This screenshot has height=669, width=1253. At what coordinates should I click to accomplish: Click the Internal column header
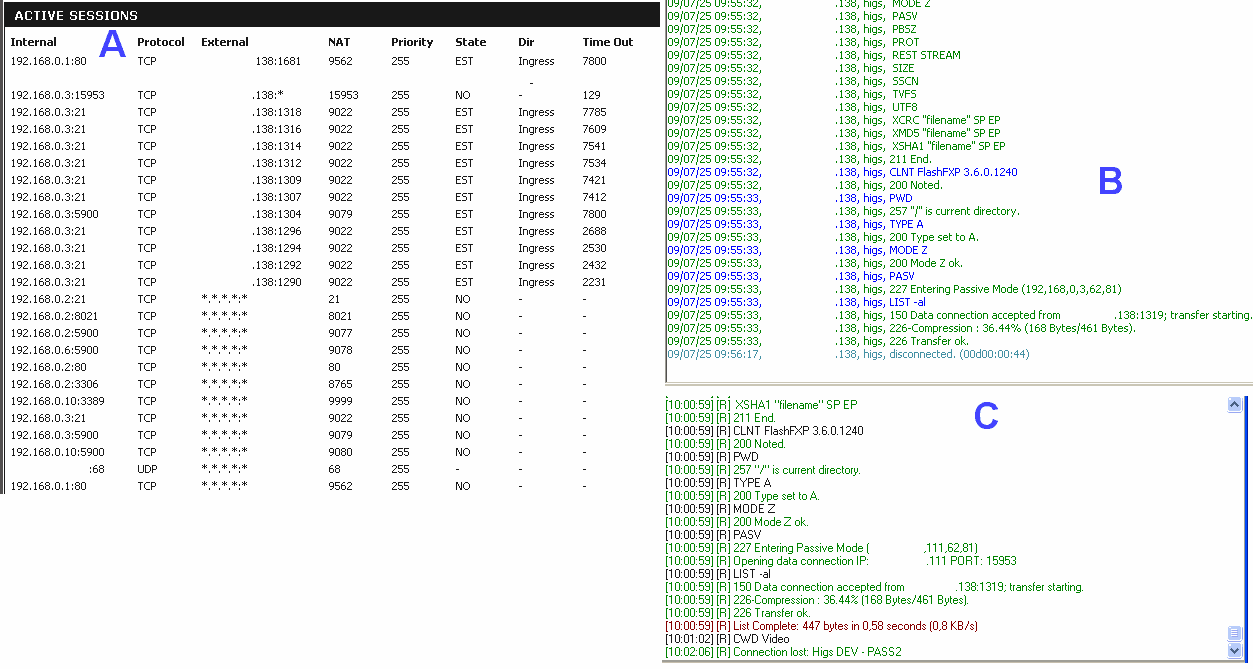coord(33,42)
